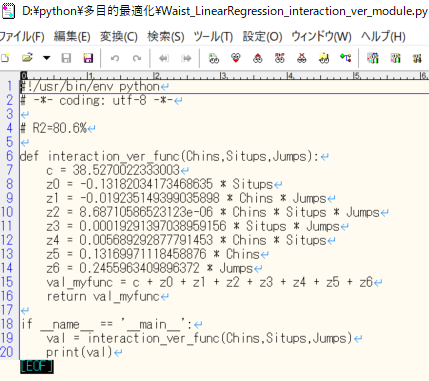Open outline analysis tree icon
The width and height of the screenshot is (429, 381).
(x=346, y=58)
